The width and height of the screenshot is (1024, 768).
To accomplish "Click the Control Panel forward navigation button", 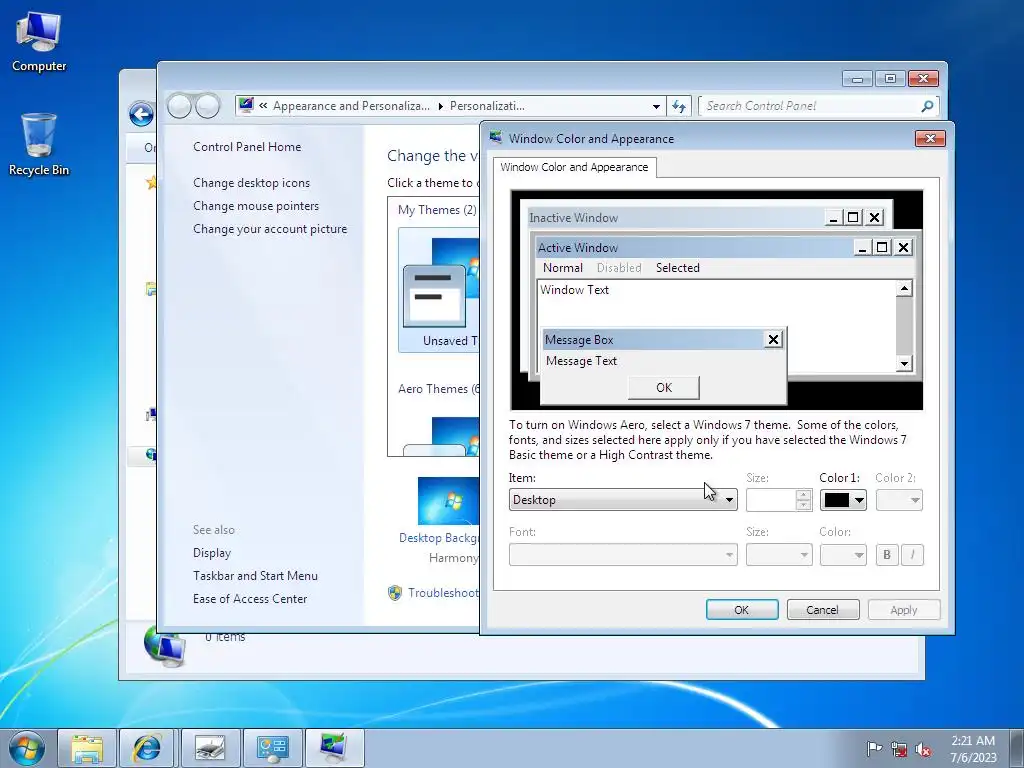I will point(208,106).
